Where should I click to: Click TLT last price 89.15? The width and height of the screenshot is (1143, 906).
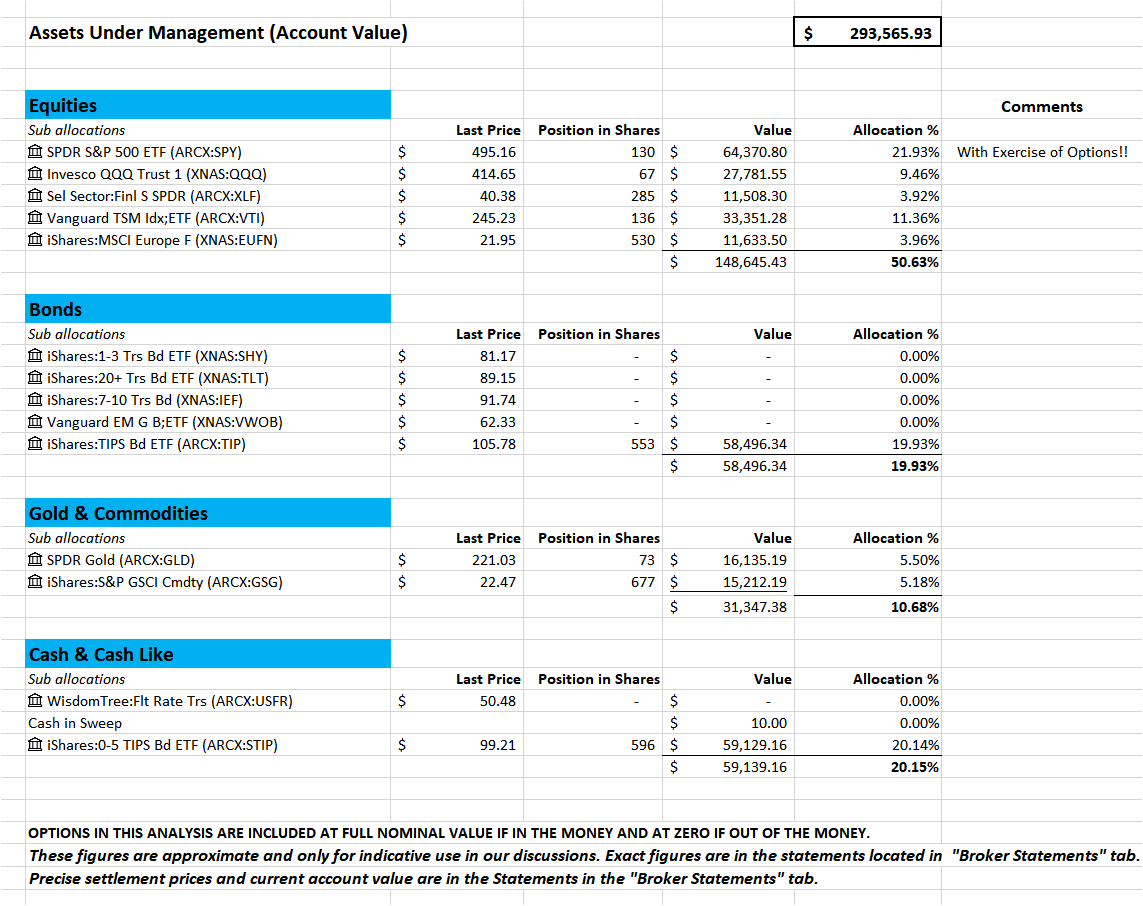point(498,378)
